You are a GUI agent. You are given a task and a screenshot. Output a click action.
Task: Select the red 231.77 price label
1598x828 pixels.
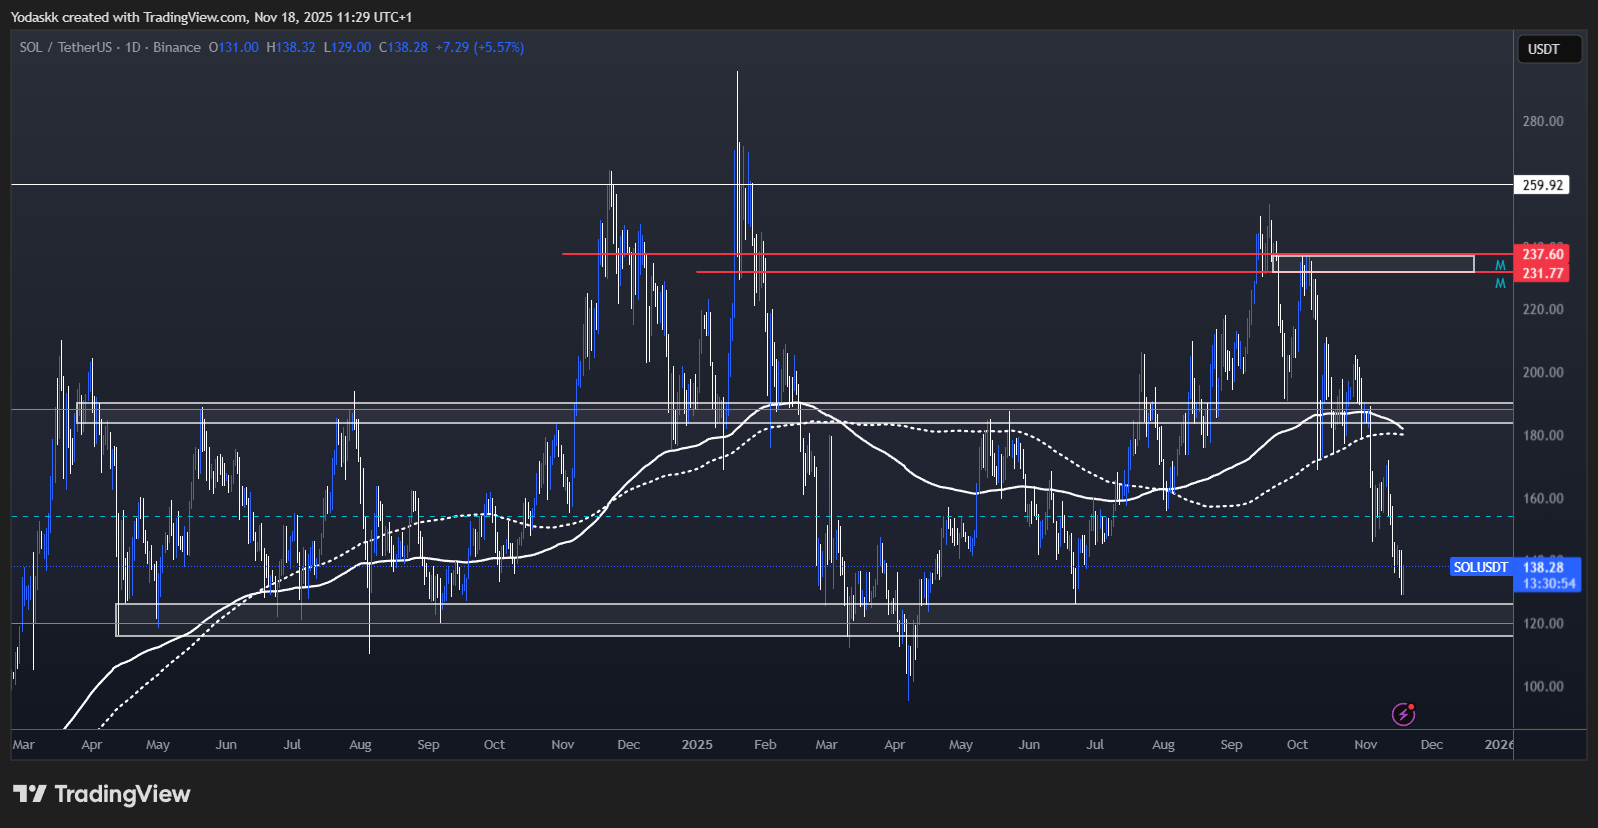(1542, 273)
